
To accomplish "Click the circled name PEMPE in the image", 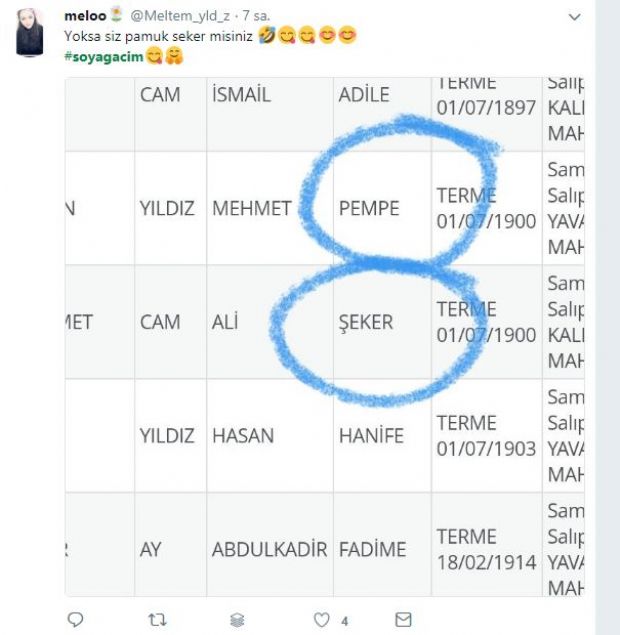I will coord(369,209).
